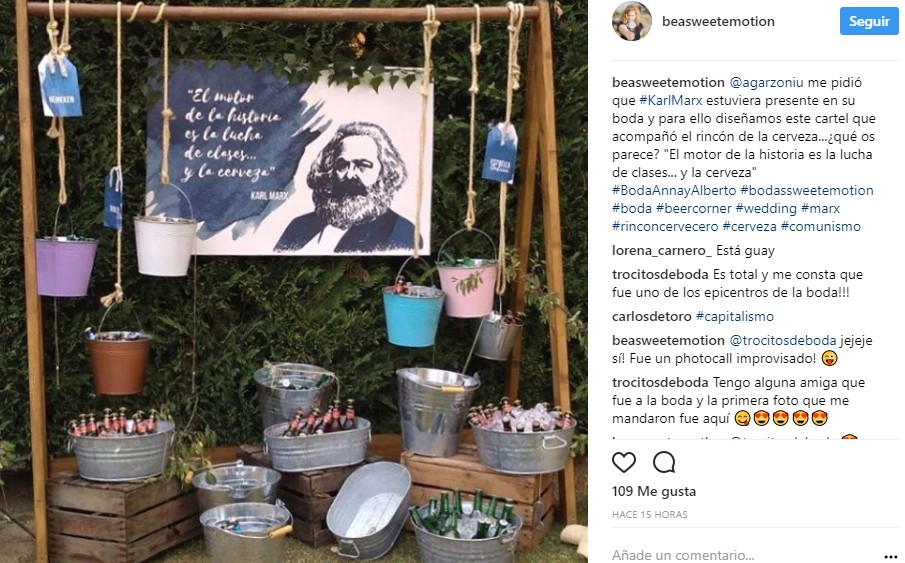
Task: Visit carlosdetoro commenter profile
Action: pyautogui.click(x=652, y=316)
